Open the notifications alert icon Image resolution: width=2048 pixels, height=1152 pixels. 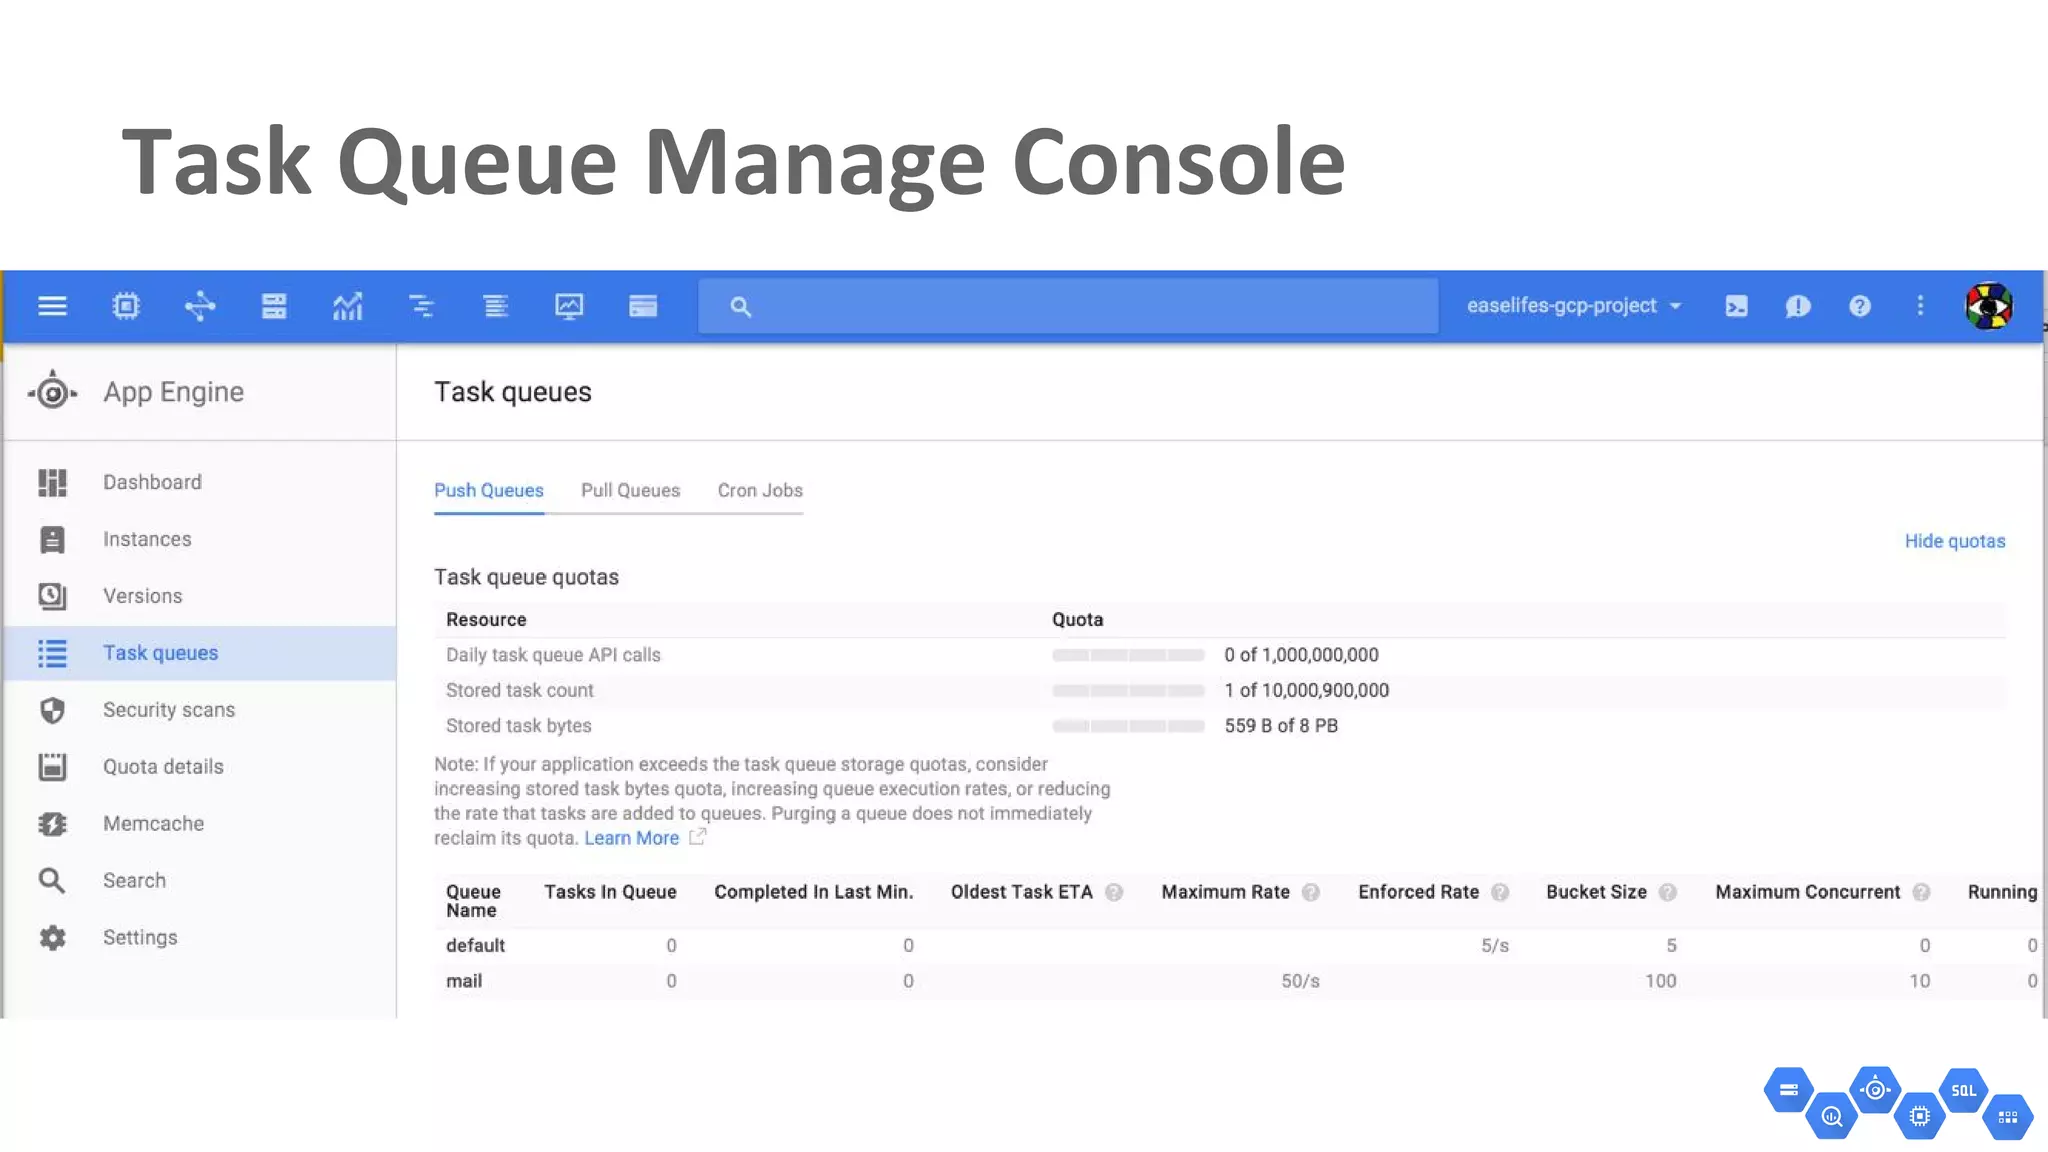click(1797, 306)
